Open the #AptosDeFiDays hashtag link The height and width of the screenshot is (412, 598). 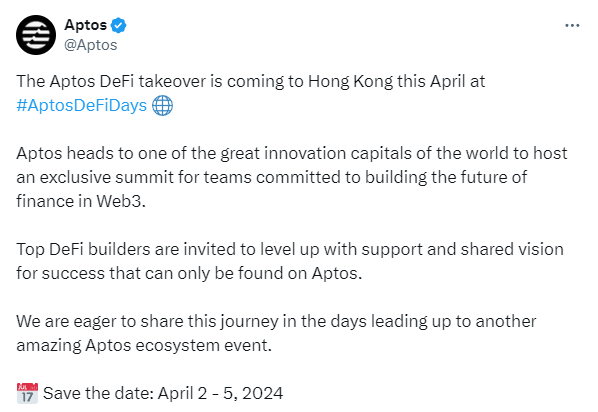82,105
